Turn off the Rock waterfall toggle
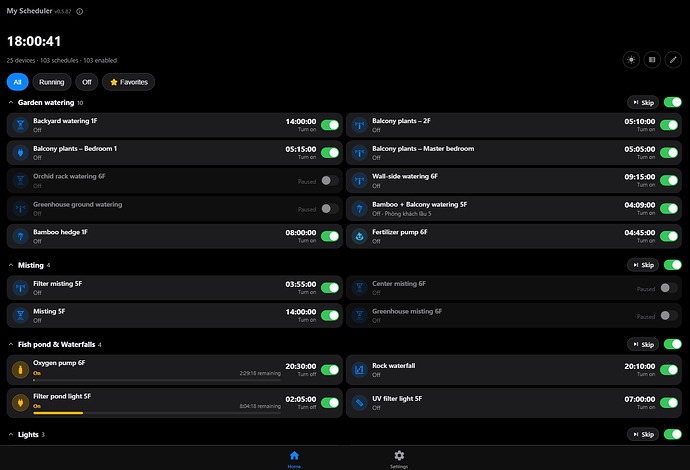Screen dimensions: 690x470 669,370
